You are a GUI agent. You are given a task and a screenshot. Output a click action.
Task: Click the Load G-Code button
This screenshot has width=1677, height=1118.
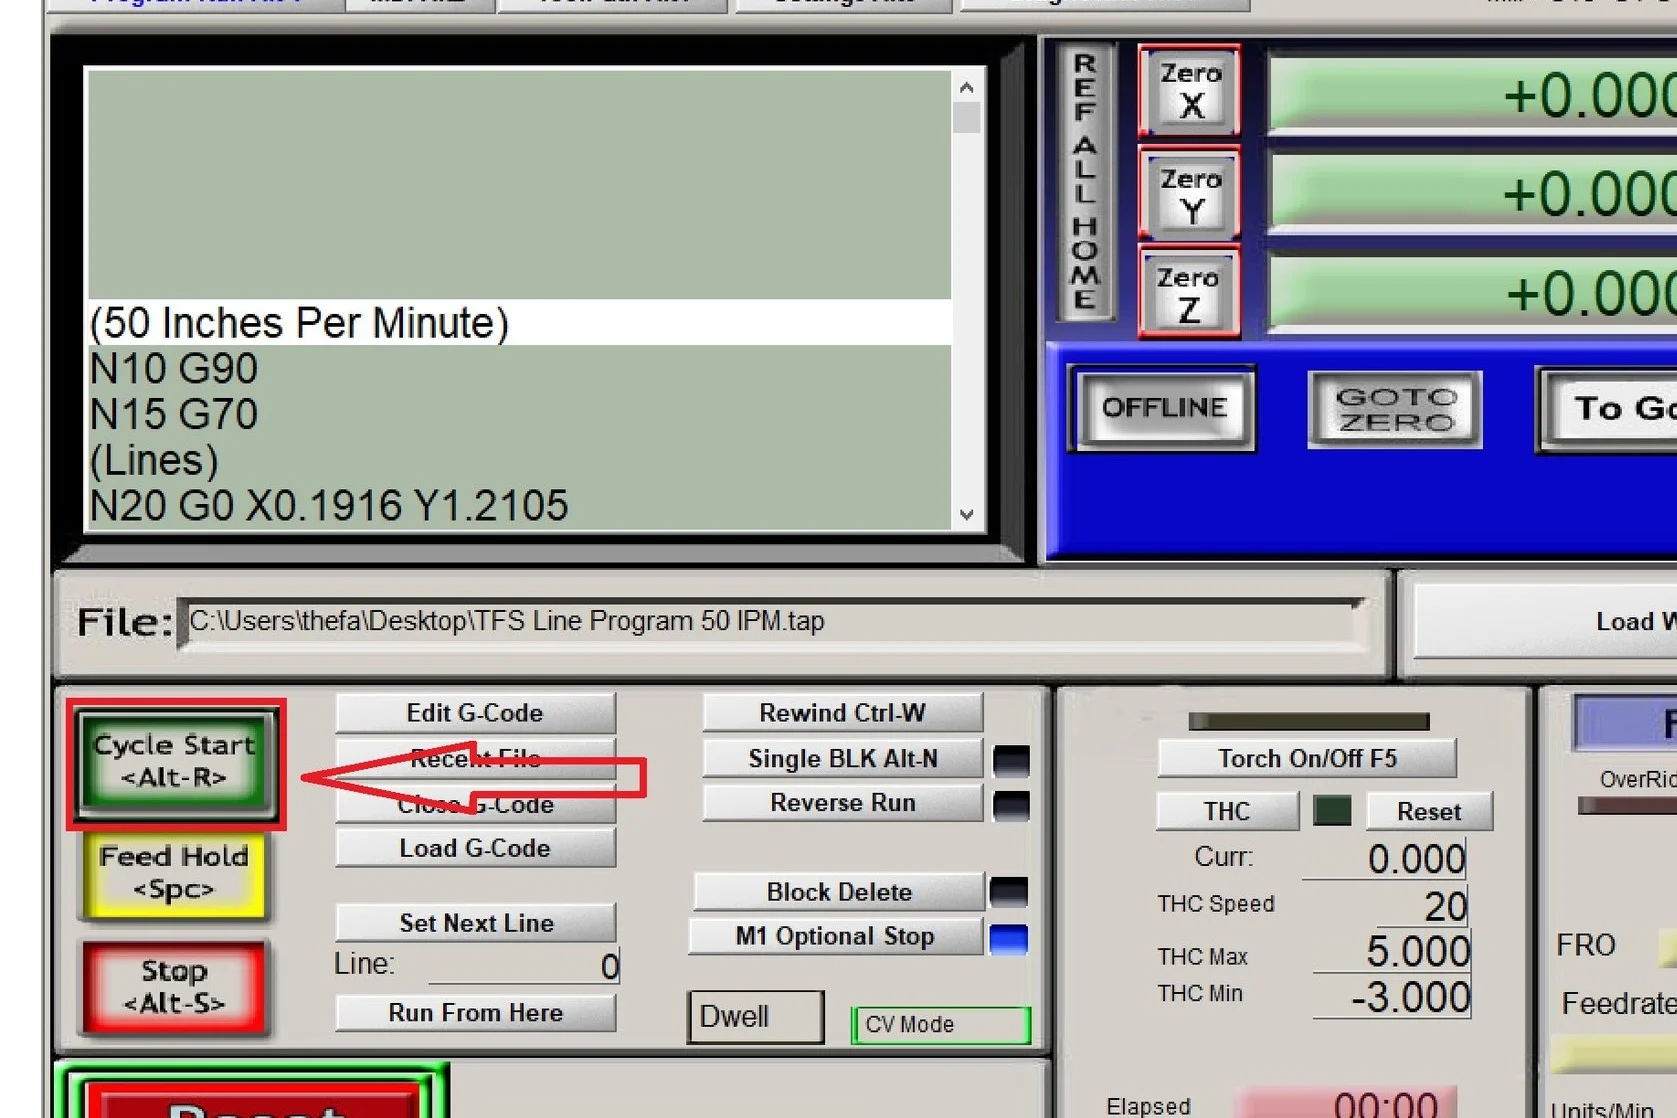click(x=475, y=848)
